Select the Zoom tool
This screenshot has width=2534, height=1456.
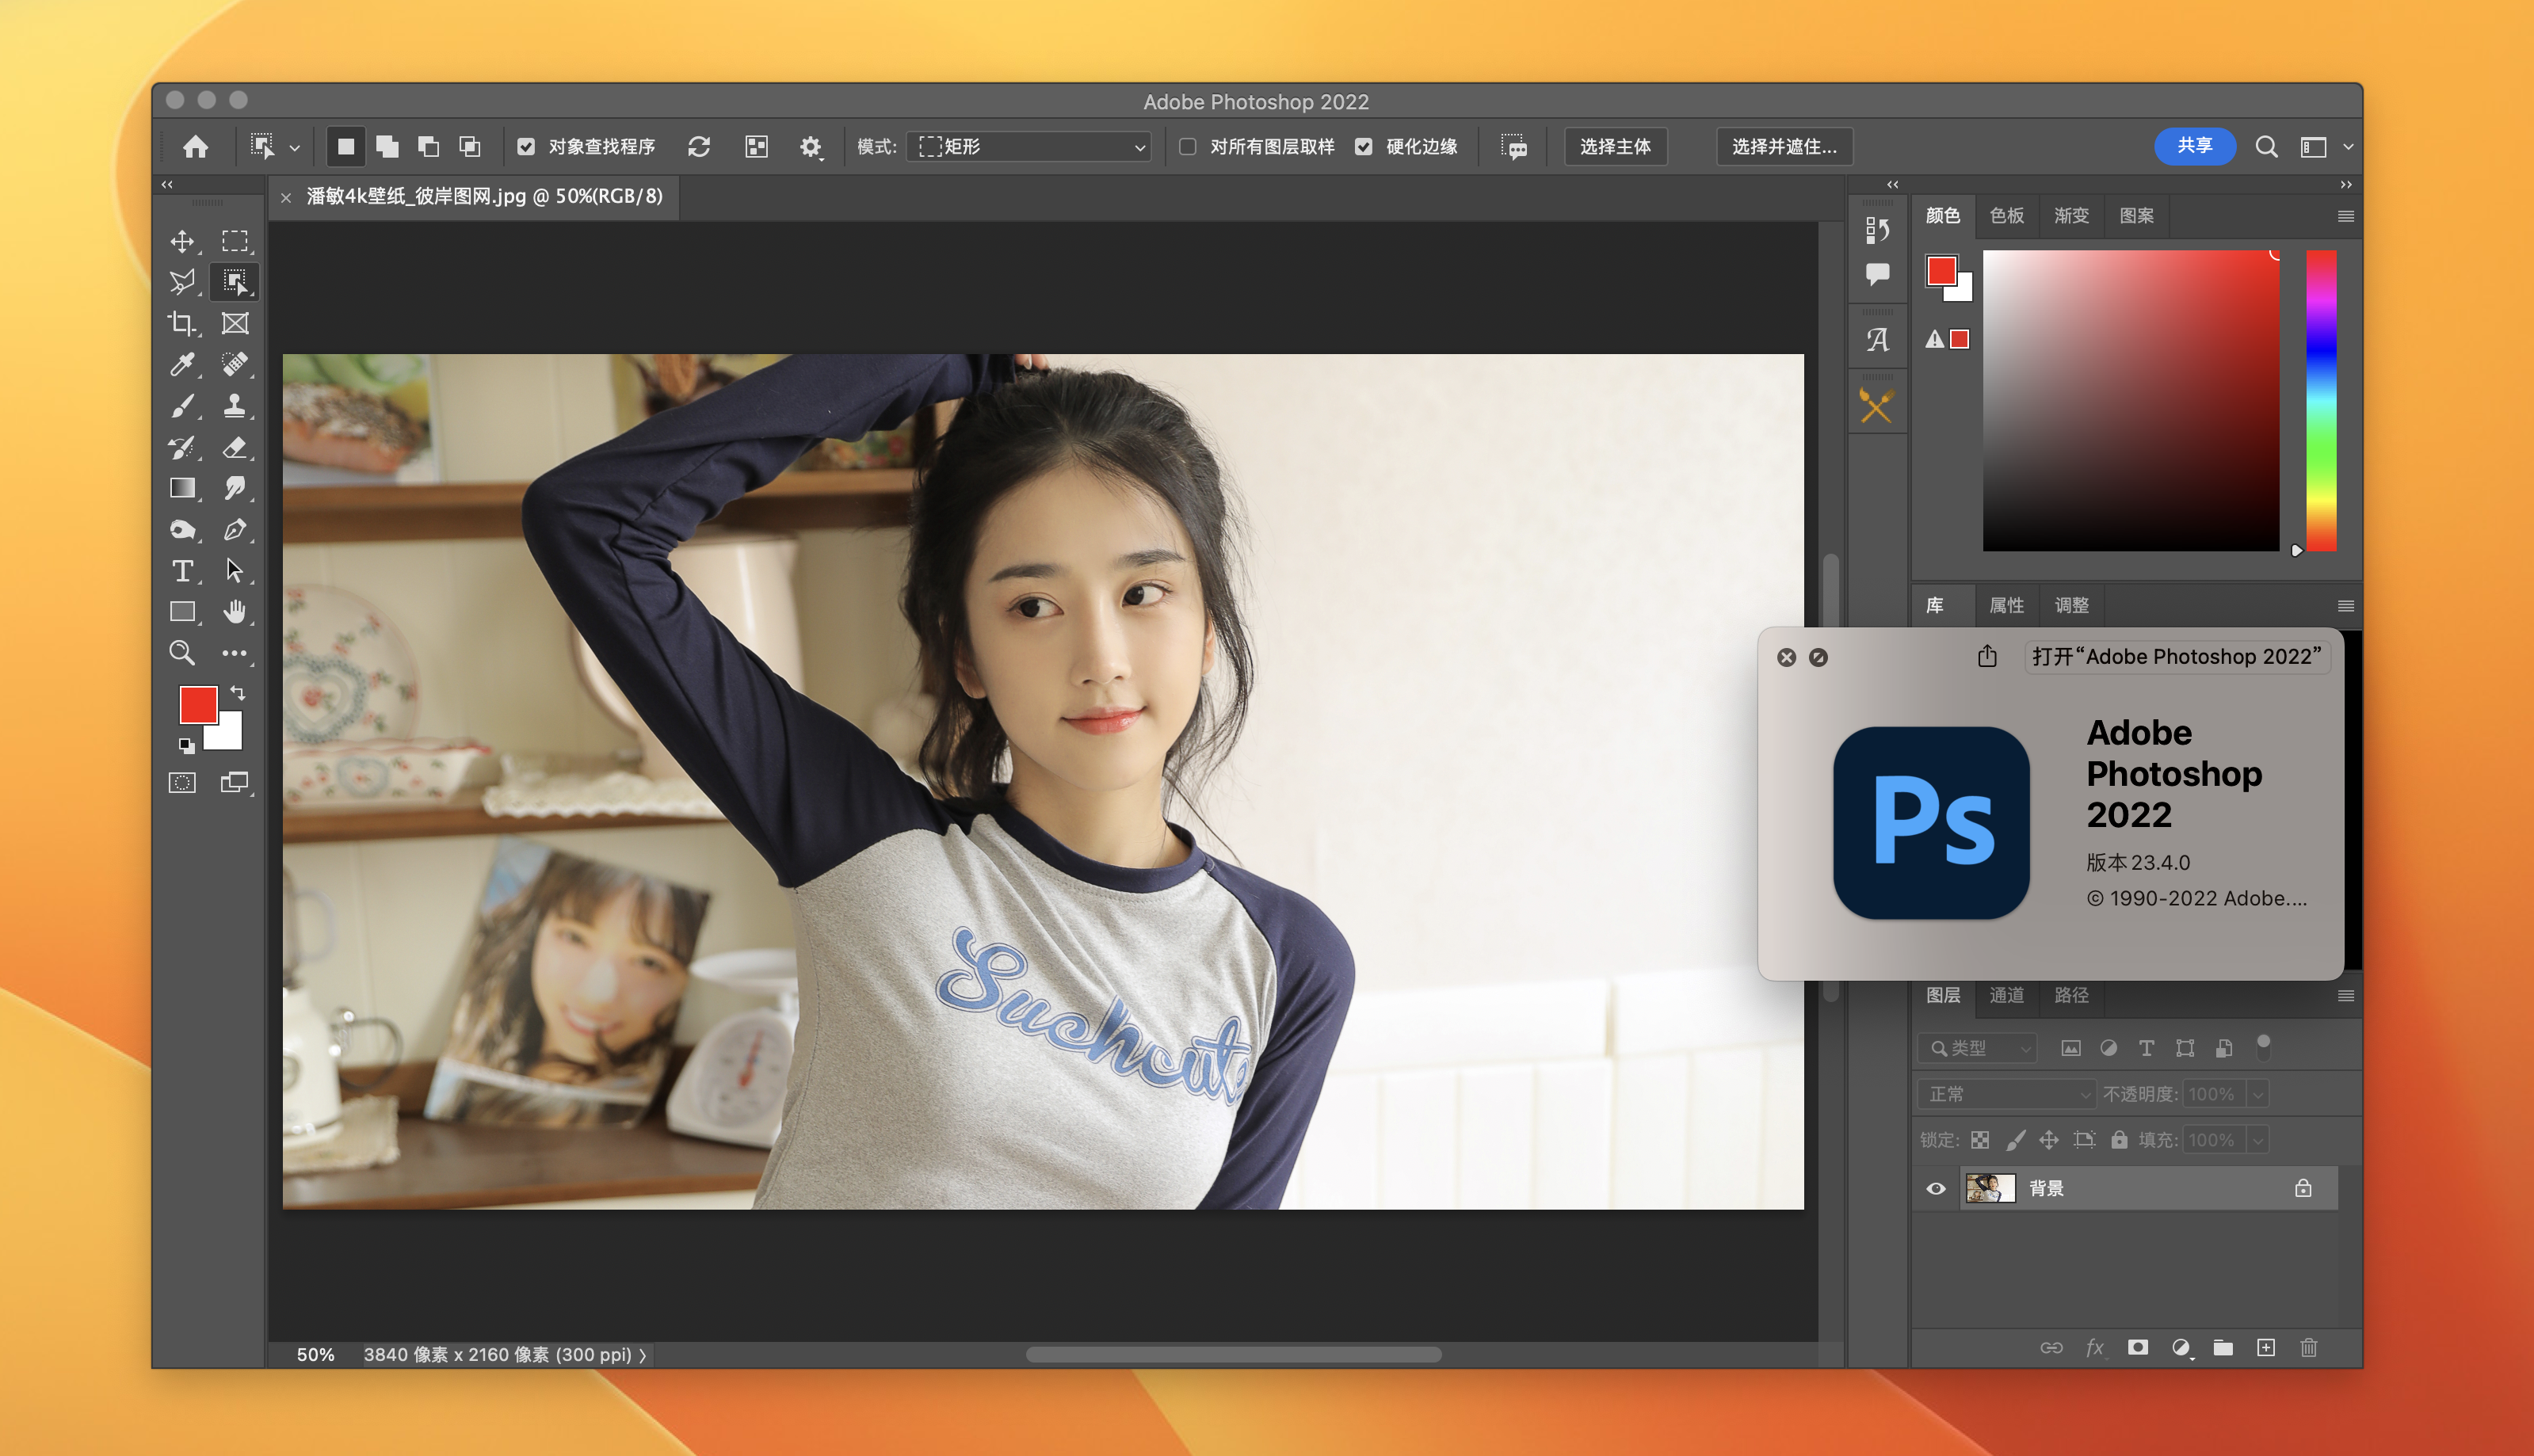pos(182,653)
